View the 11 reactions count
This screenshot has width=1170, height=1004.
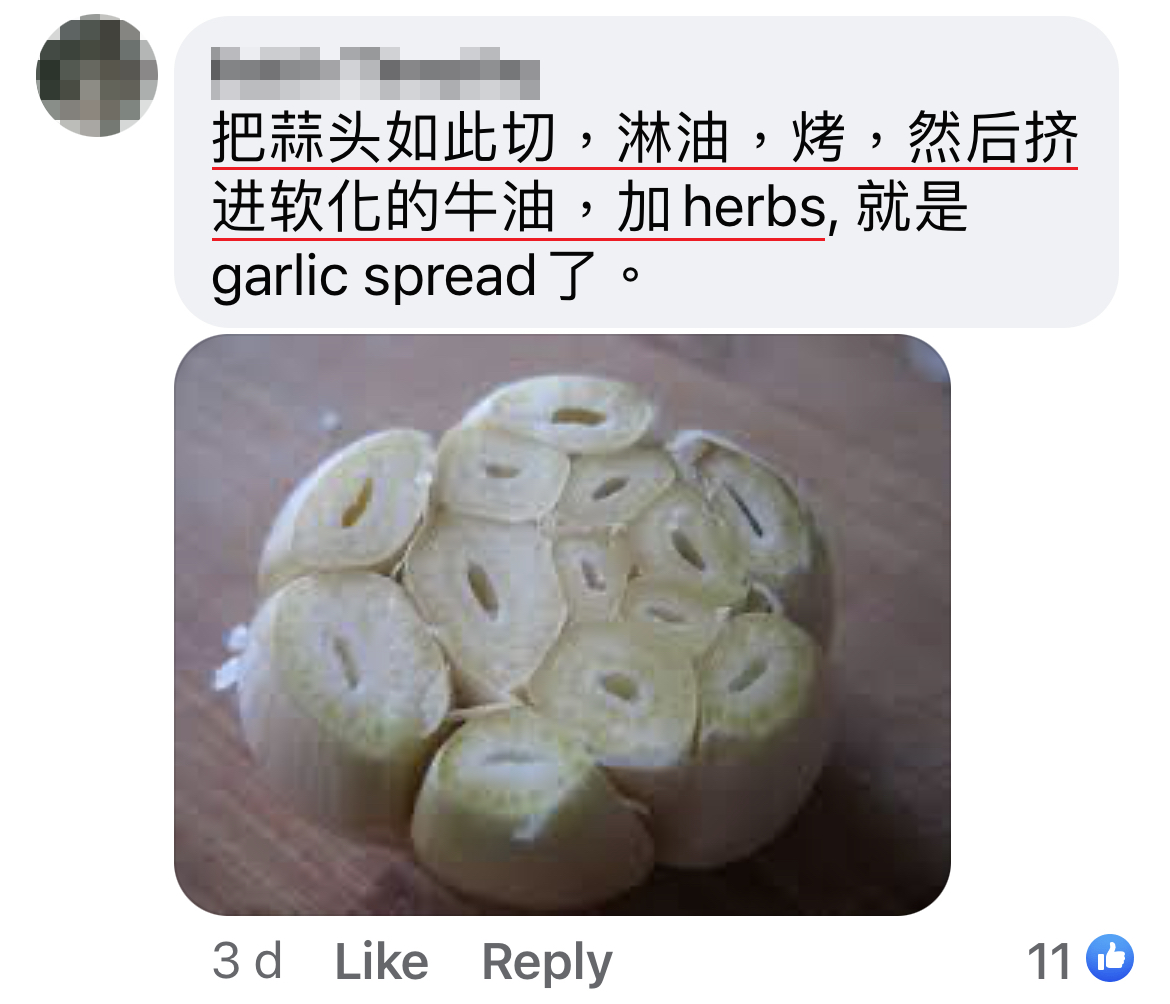[x=1048, y=961]
